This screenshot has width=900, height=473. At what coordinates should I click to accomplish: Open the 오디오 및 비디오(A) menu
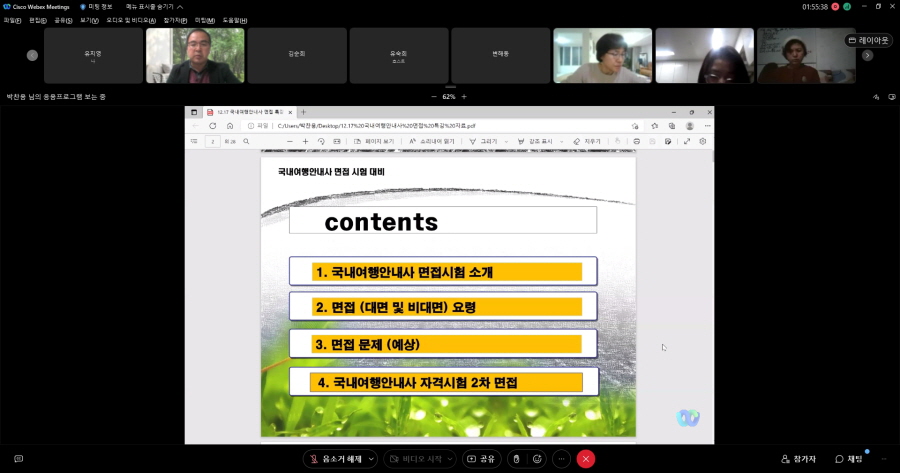tap(131, 20)
